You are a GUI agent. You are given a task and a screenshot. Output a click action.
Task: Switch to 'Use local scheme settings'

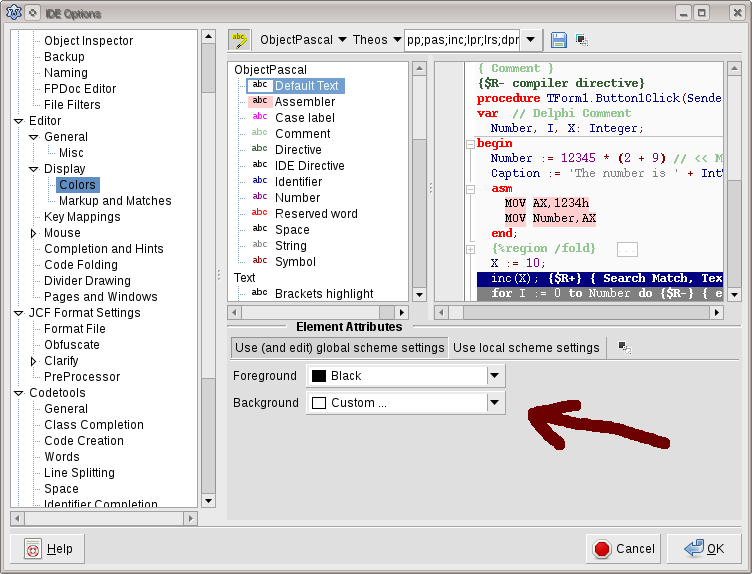point(526,348)
